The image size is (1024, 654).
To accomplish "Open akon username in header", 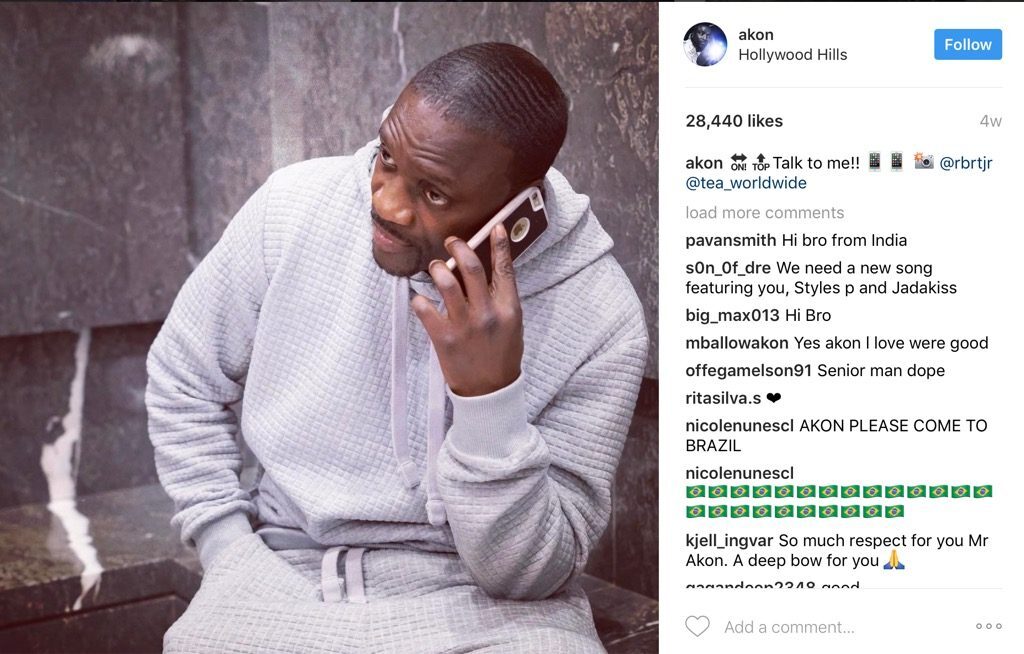I will pyautogui.click(x=756, y=35).
